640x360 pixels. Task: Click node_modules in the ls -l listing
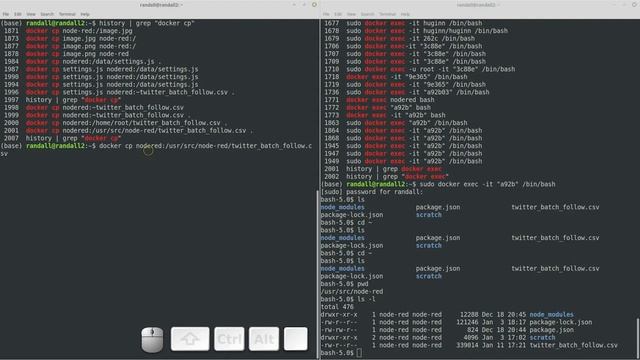tap(551, 315)
